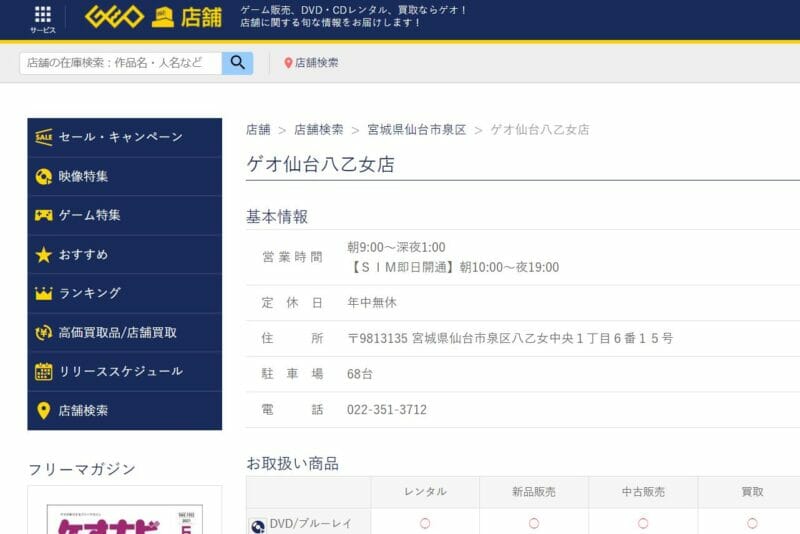Click the SALE icon in the sidebar

44,137
